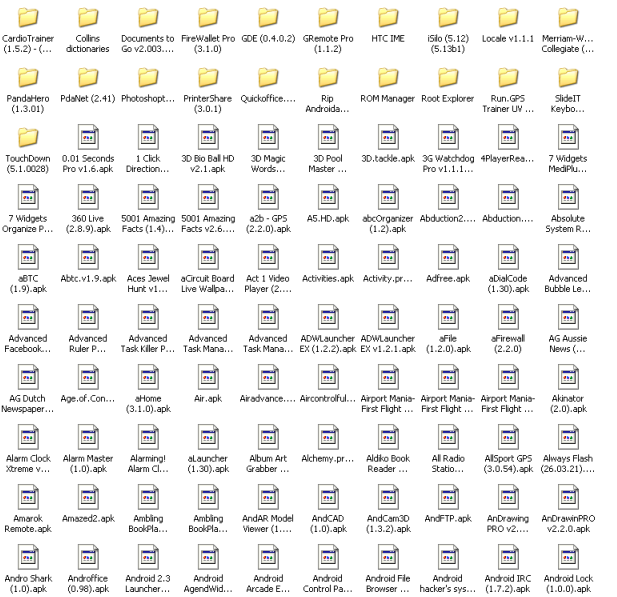The width and height of the screenshot is (617, 597).
Task: Open the HTC IME folder
Action: click(388, 18)
